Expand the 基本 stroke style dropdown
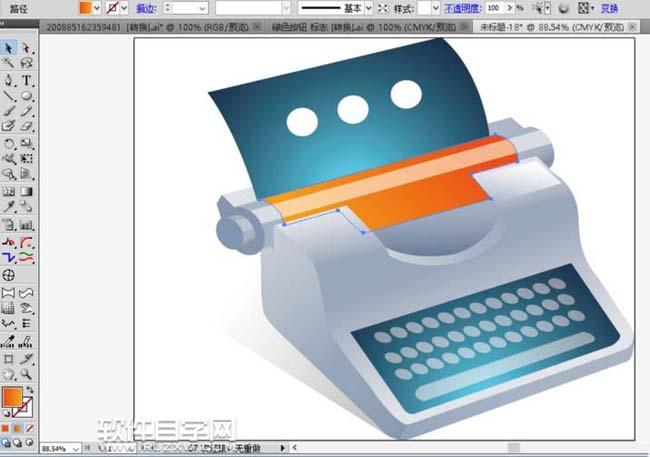This screenshot has width=650, height=457. pos(368,8)
